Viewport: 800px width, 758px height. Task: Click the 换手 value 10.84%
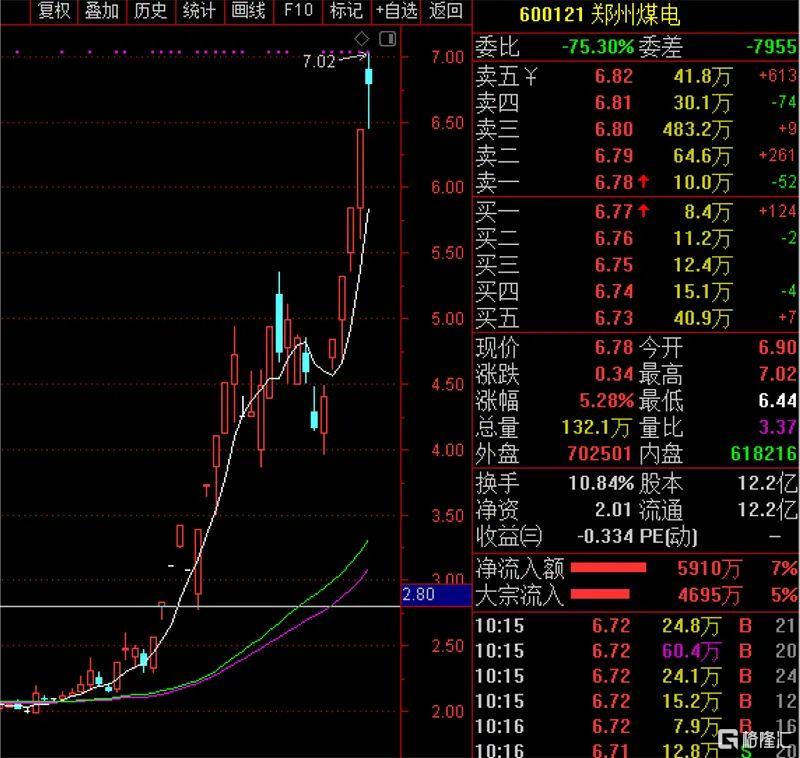602,484
